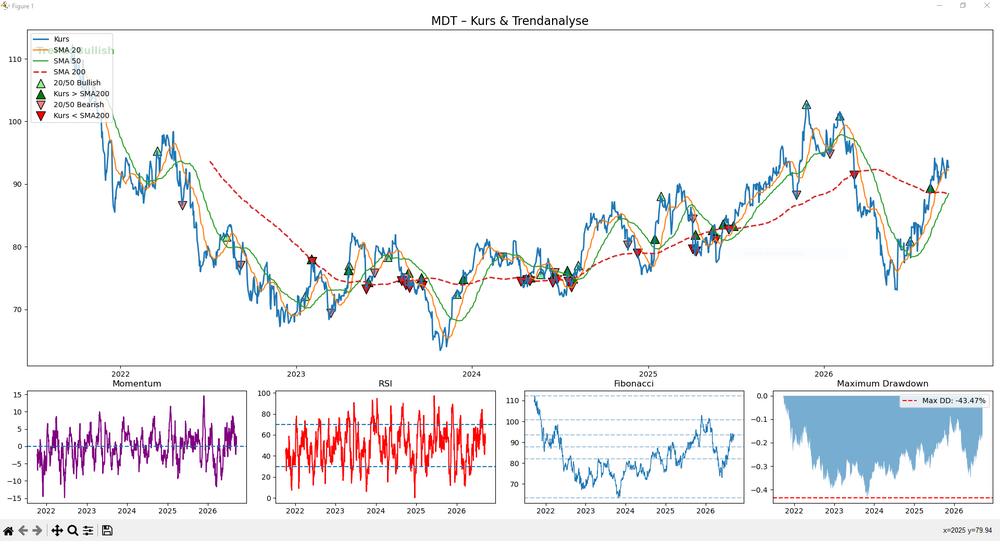Click the highest bullish triangle marker near late 2025

[807, 105]
